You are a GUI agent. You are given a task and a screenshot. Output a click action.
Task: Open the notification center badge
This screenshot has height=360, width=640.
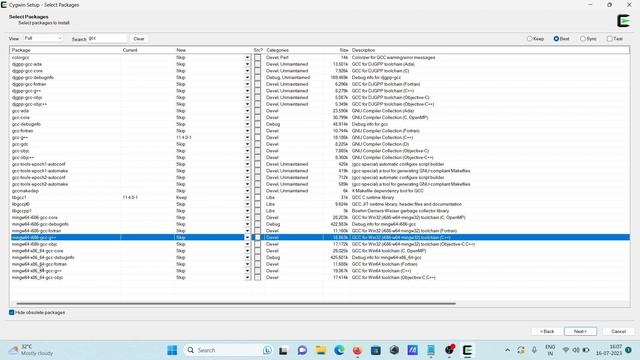pyautogui.click(x=629, y=350)
